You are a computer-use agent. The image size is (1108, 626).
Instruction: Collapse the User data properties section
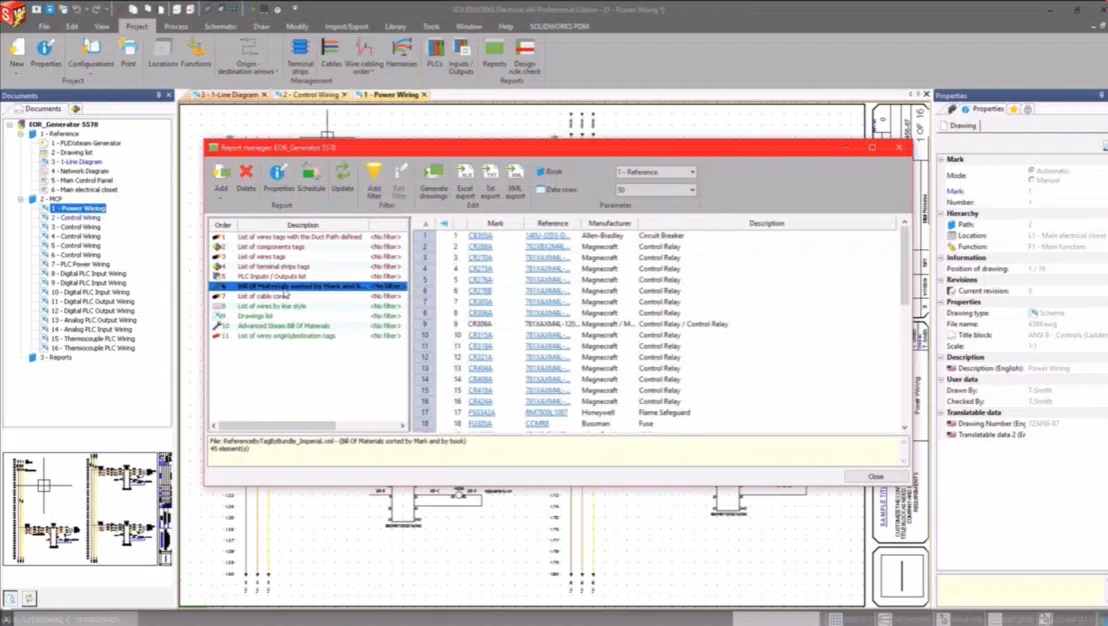coord(941,379)
